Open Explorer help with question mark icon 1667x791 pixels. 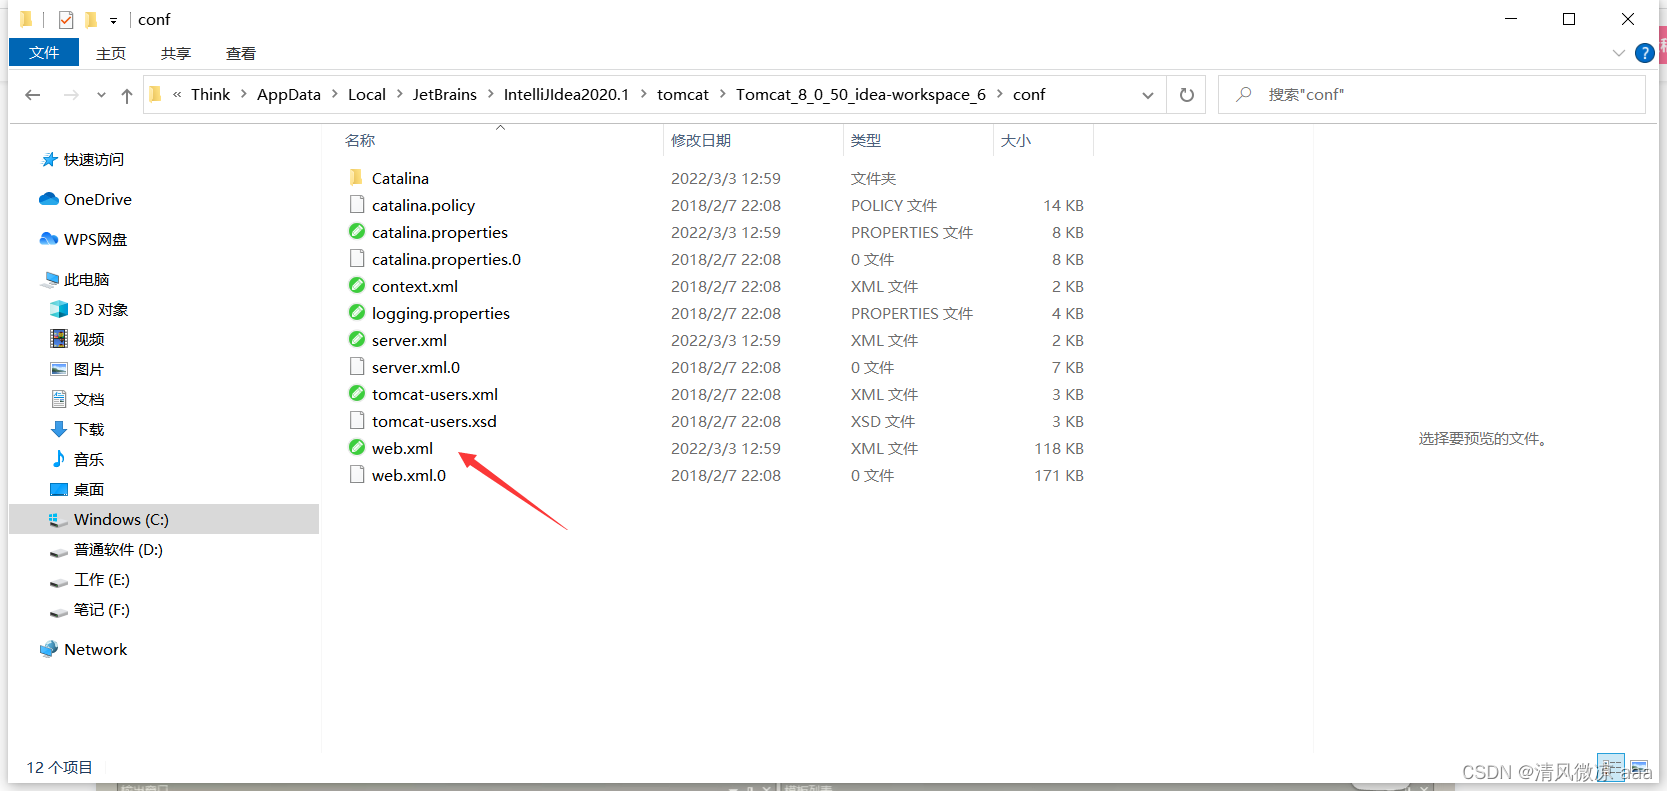pos(1644,53)
